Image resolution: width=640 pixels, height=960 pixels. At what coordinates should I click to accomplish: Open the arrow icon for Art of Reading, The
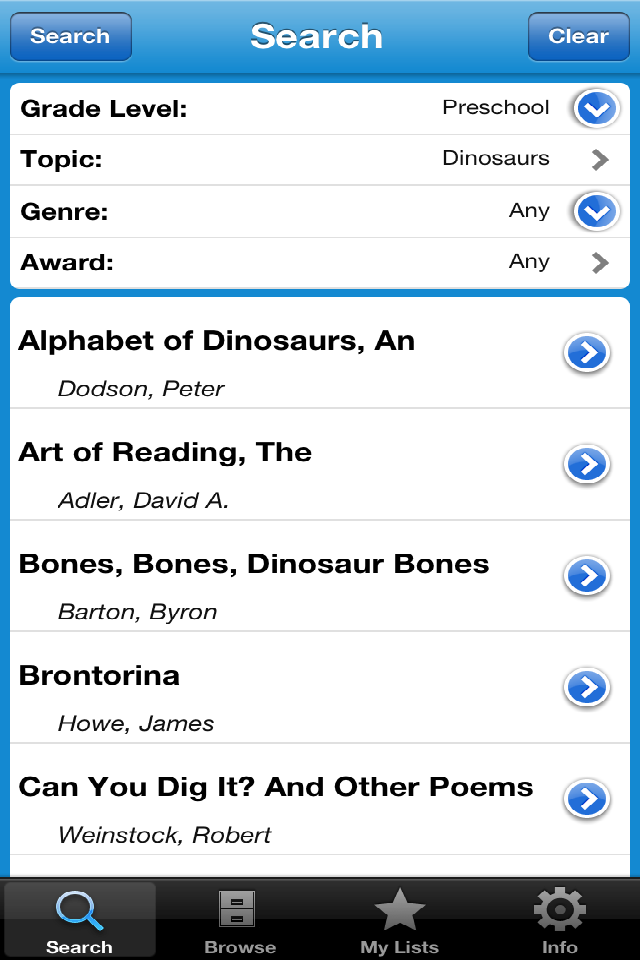[587, 464]
